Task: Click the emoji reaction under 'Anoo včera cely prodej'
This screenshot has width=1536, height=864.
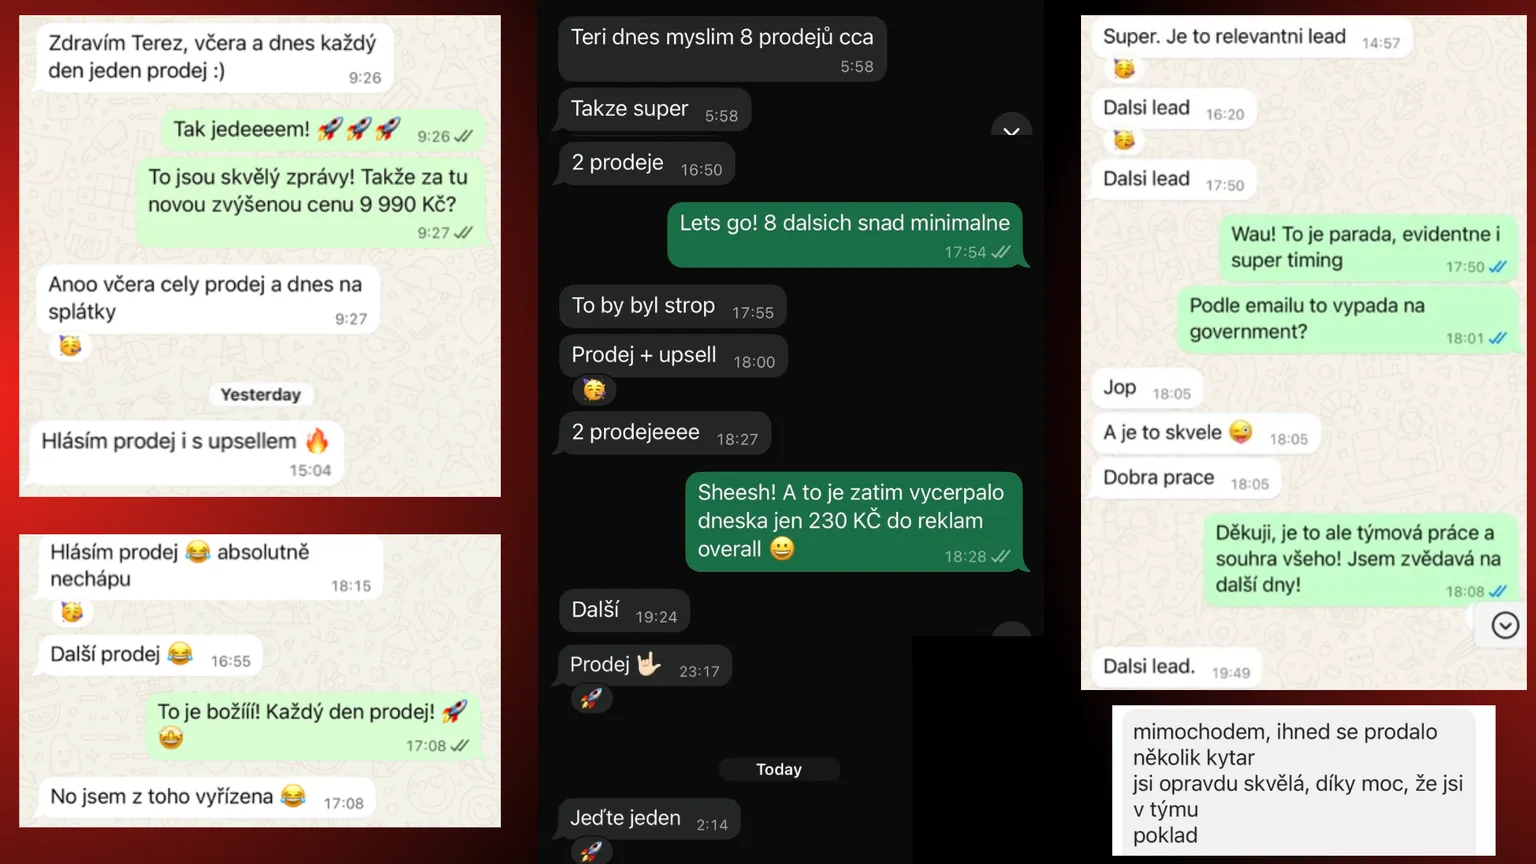Action: coord(70,346)
